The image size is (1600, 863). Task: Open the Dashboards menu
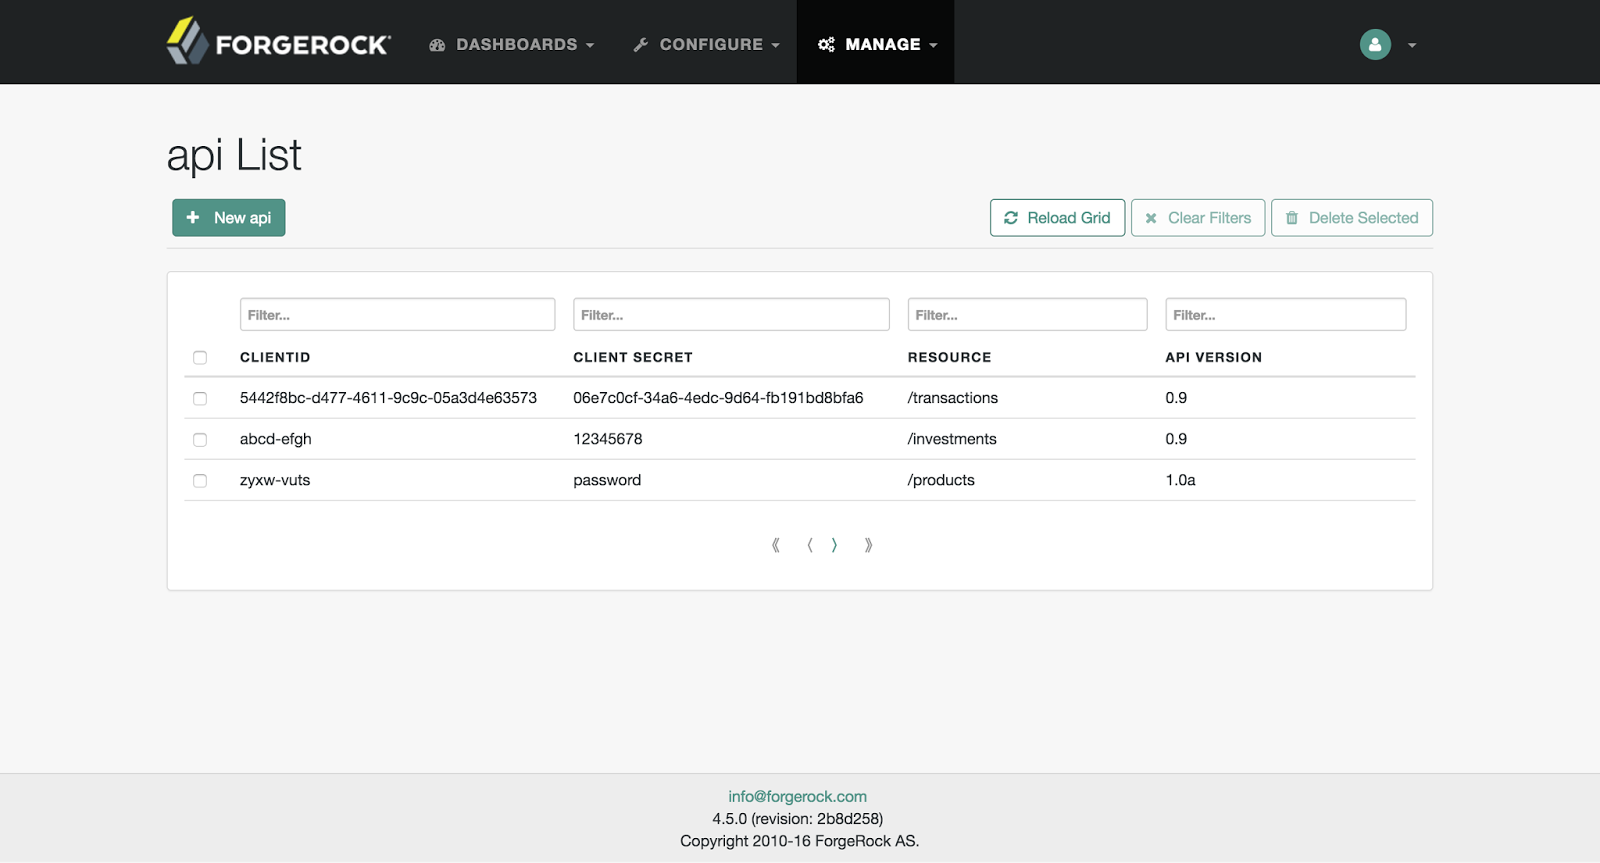[x=511, y=44]
